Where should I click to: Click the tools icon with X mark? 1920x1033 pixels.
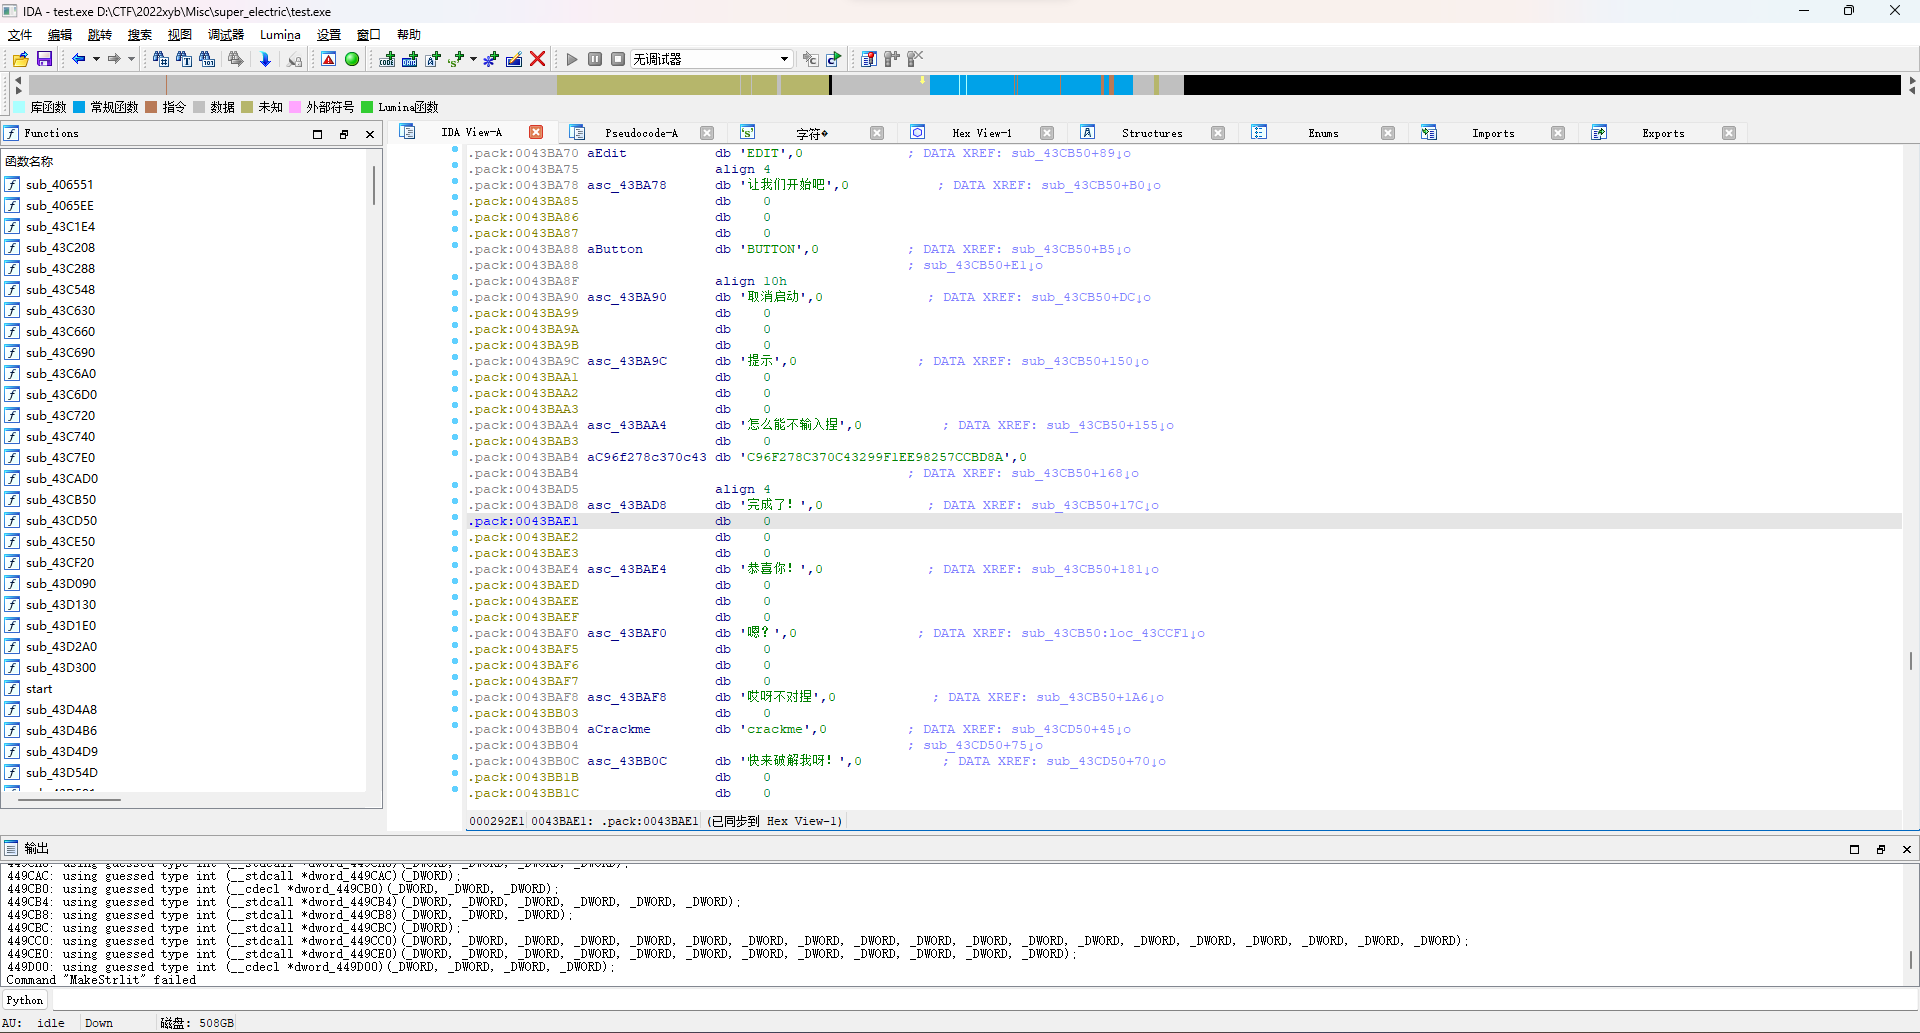[x=915, y=59]
